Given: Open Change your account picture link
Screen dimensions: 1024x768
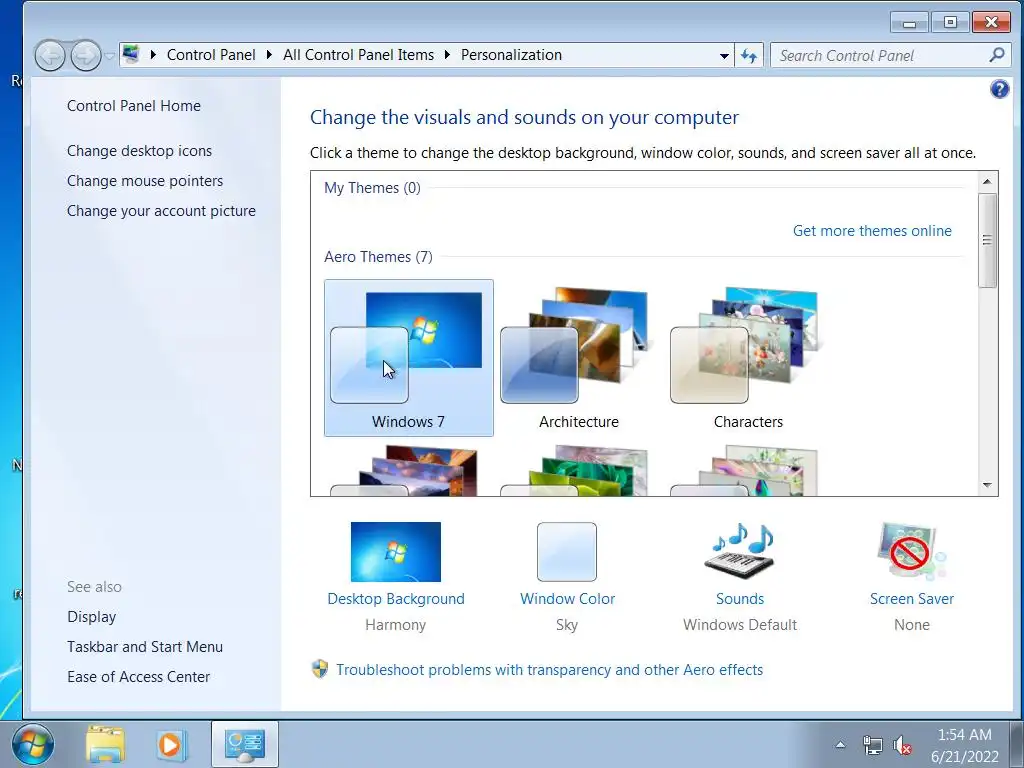Looking at the screenshot, I should (x=161, y=211).
